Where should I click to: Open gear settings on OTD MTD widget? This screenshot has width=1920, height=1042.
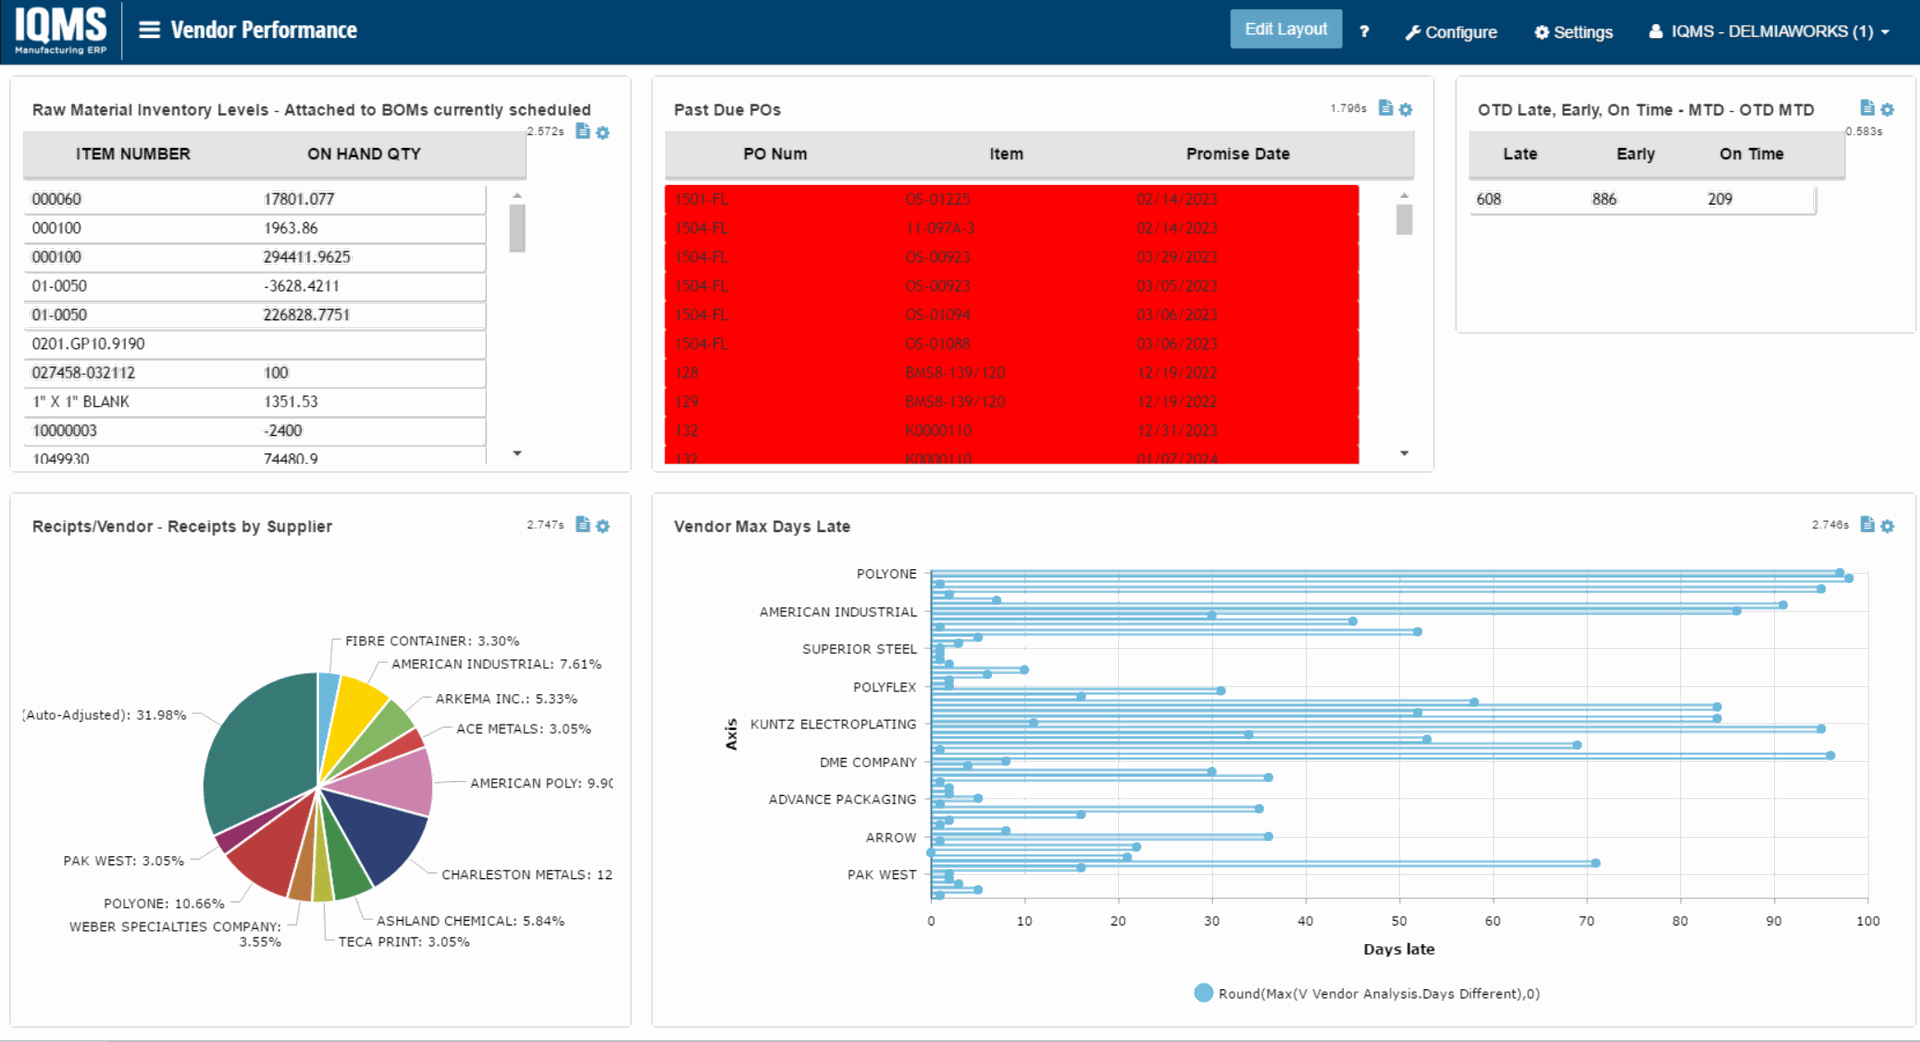pyautogui.click(x=1887, y=110)
